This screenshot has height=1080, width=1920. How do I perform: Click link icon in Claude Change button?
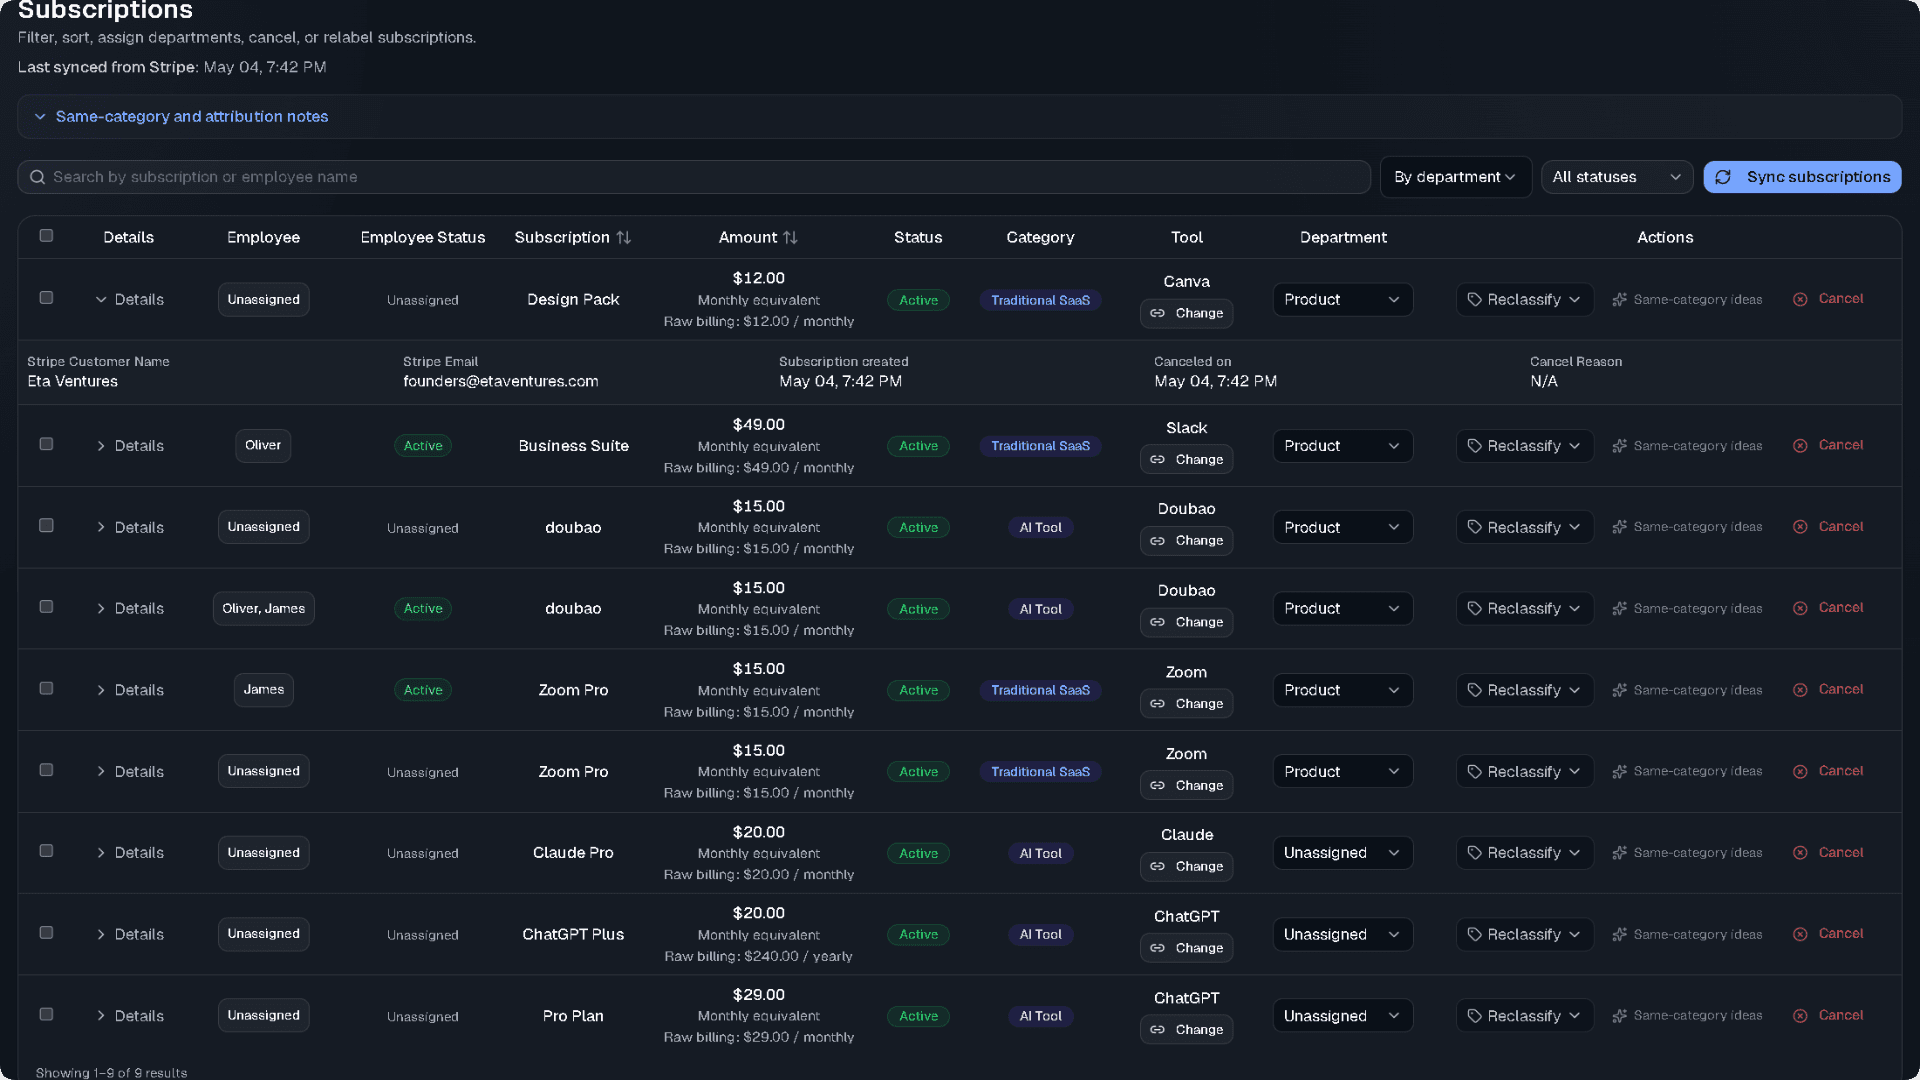(1157, 867)
